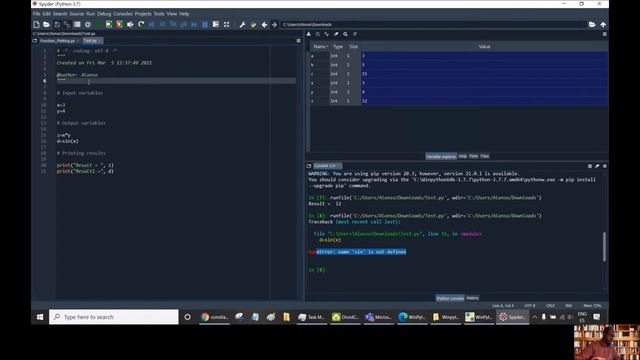Image resolution: width=640 pixels, height=360 pixels.
Task: Select the IPython console bottom tab
Action: coord(450,298)
